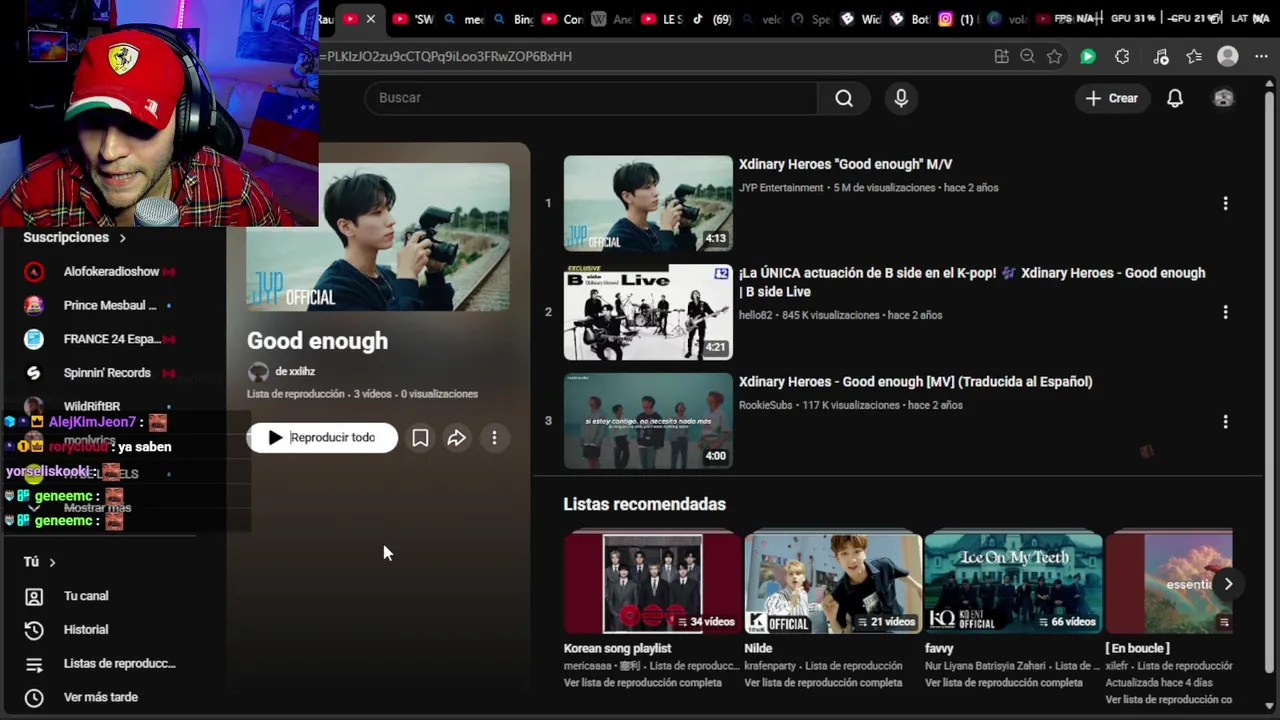Expand the Tú section chevron
Viewport: 1280px width, 720px height.
click(x=52, y=562)
